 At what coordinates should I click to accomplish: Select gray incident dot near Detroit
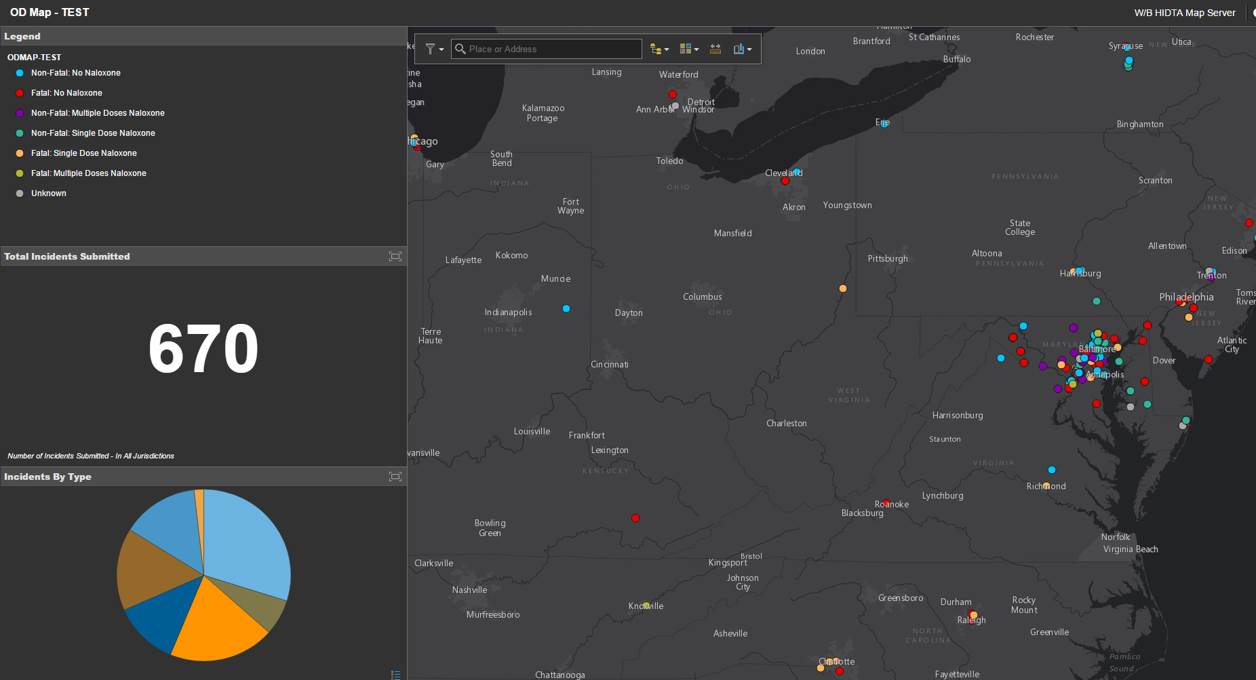click(675, 106)
